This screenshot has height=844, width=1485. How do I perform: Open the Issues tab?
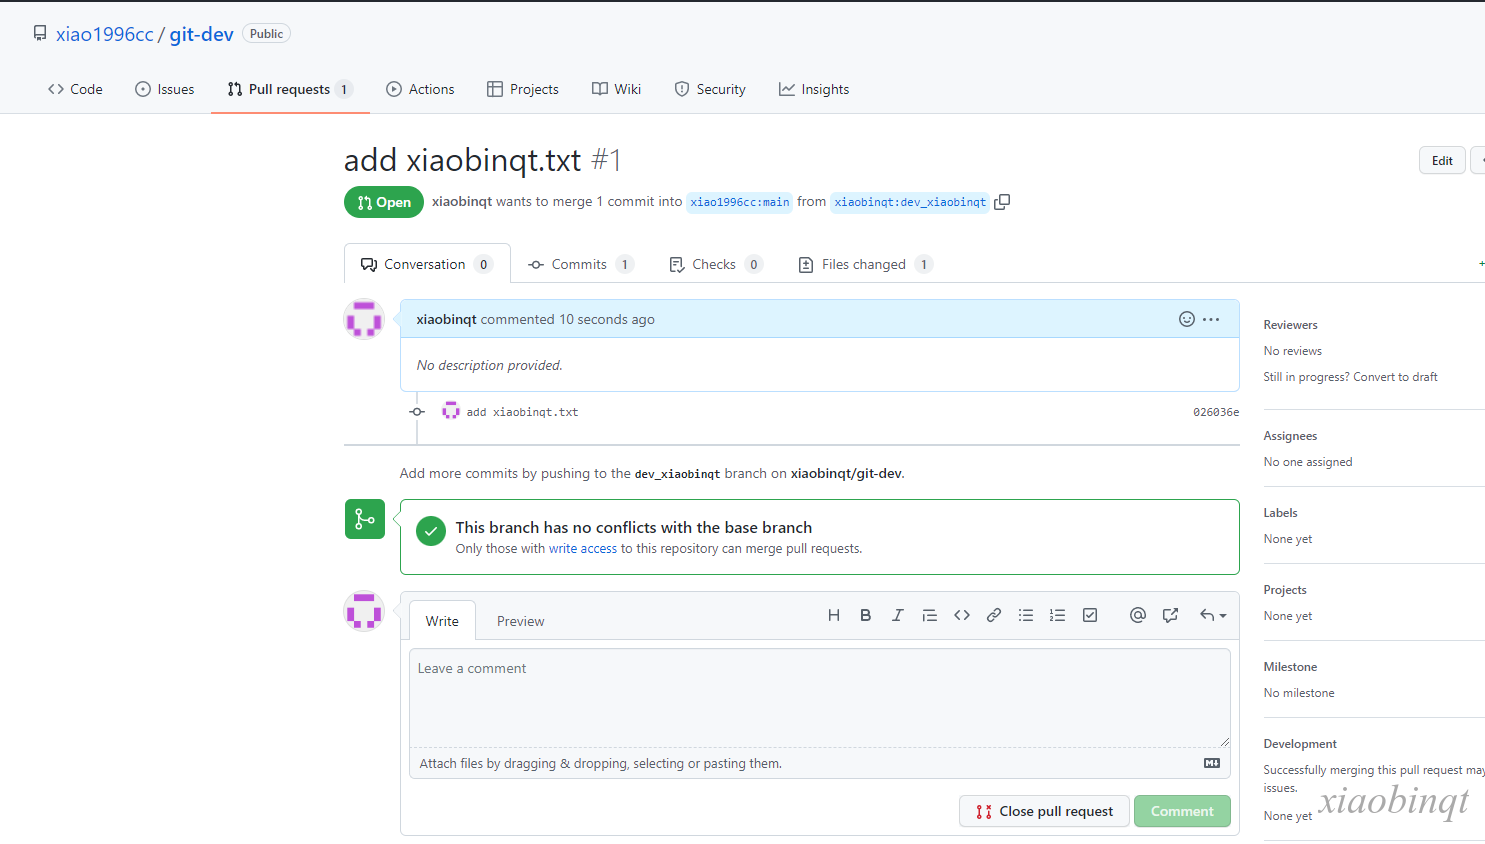coord(165,89)
